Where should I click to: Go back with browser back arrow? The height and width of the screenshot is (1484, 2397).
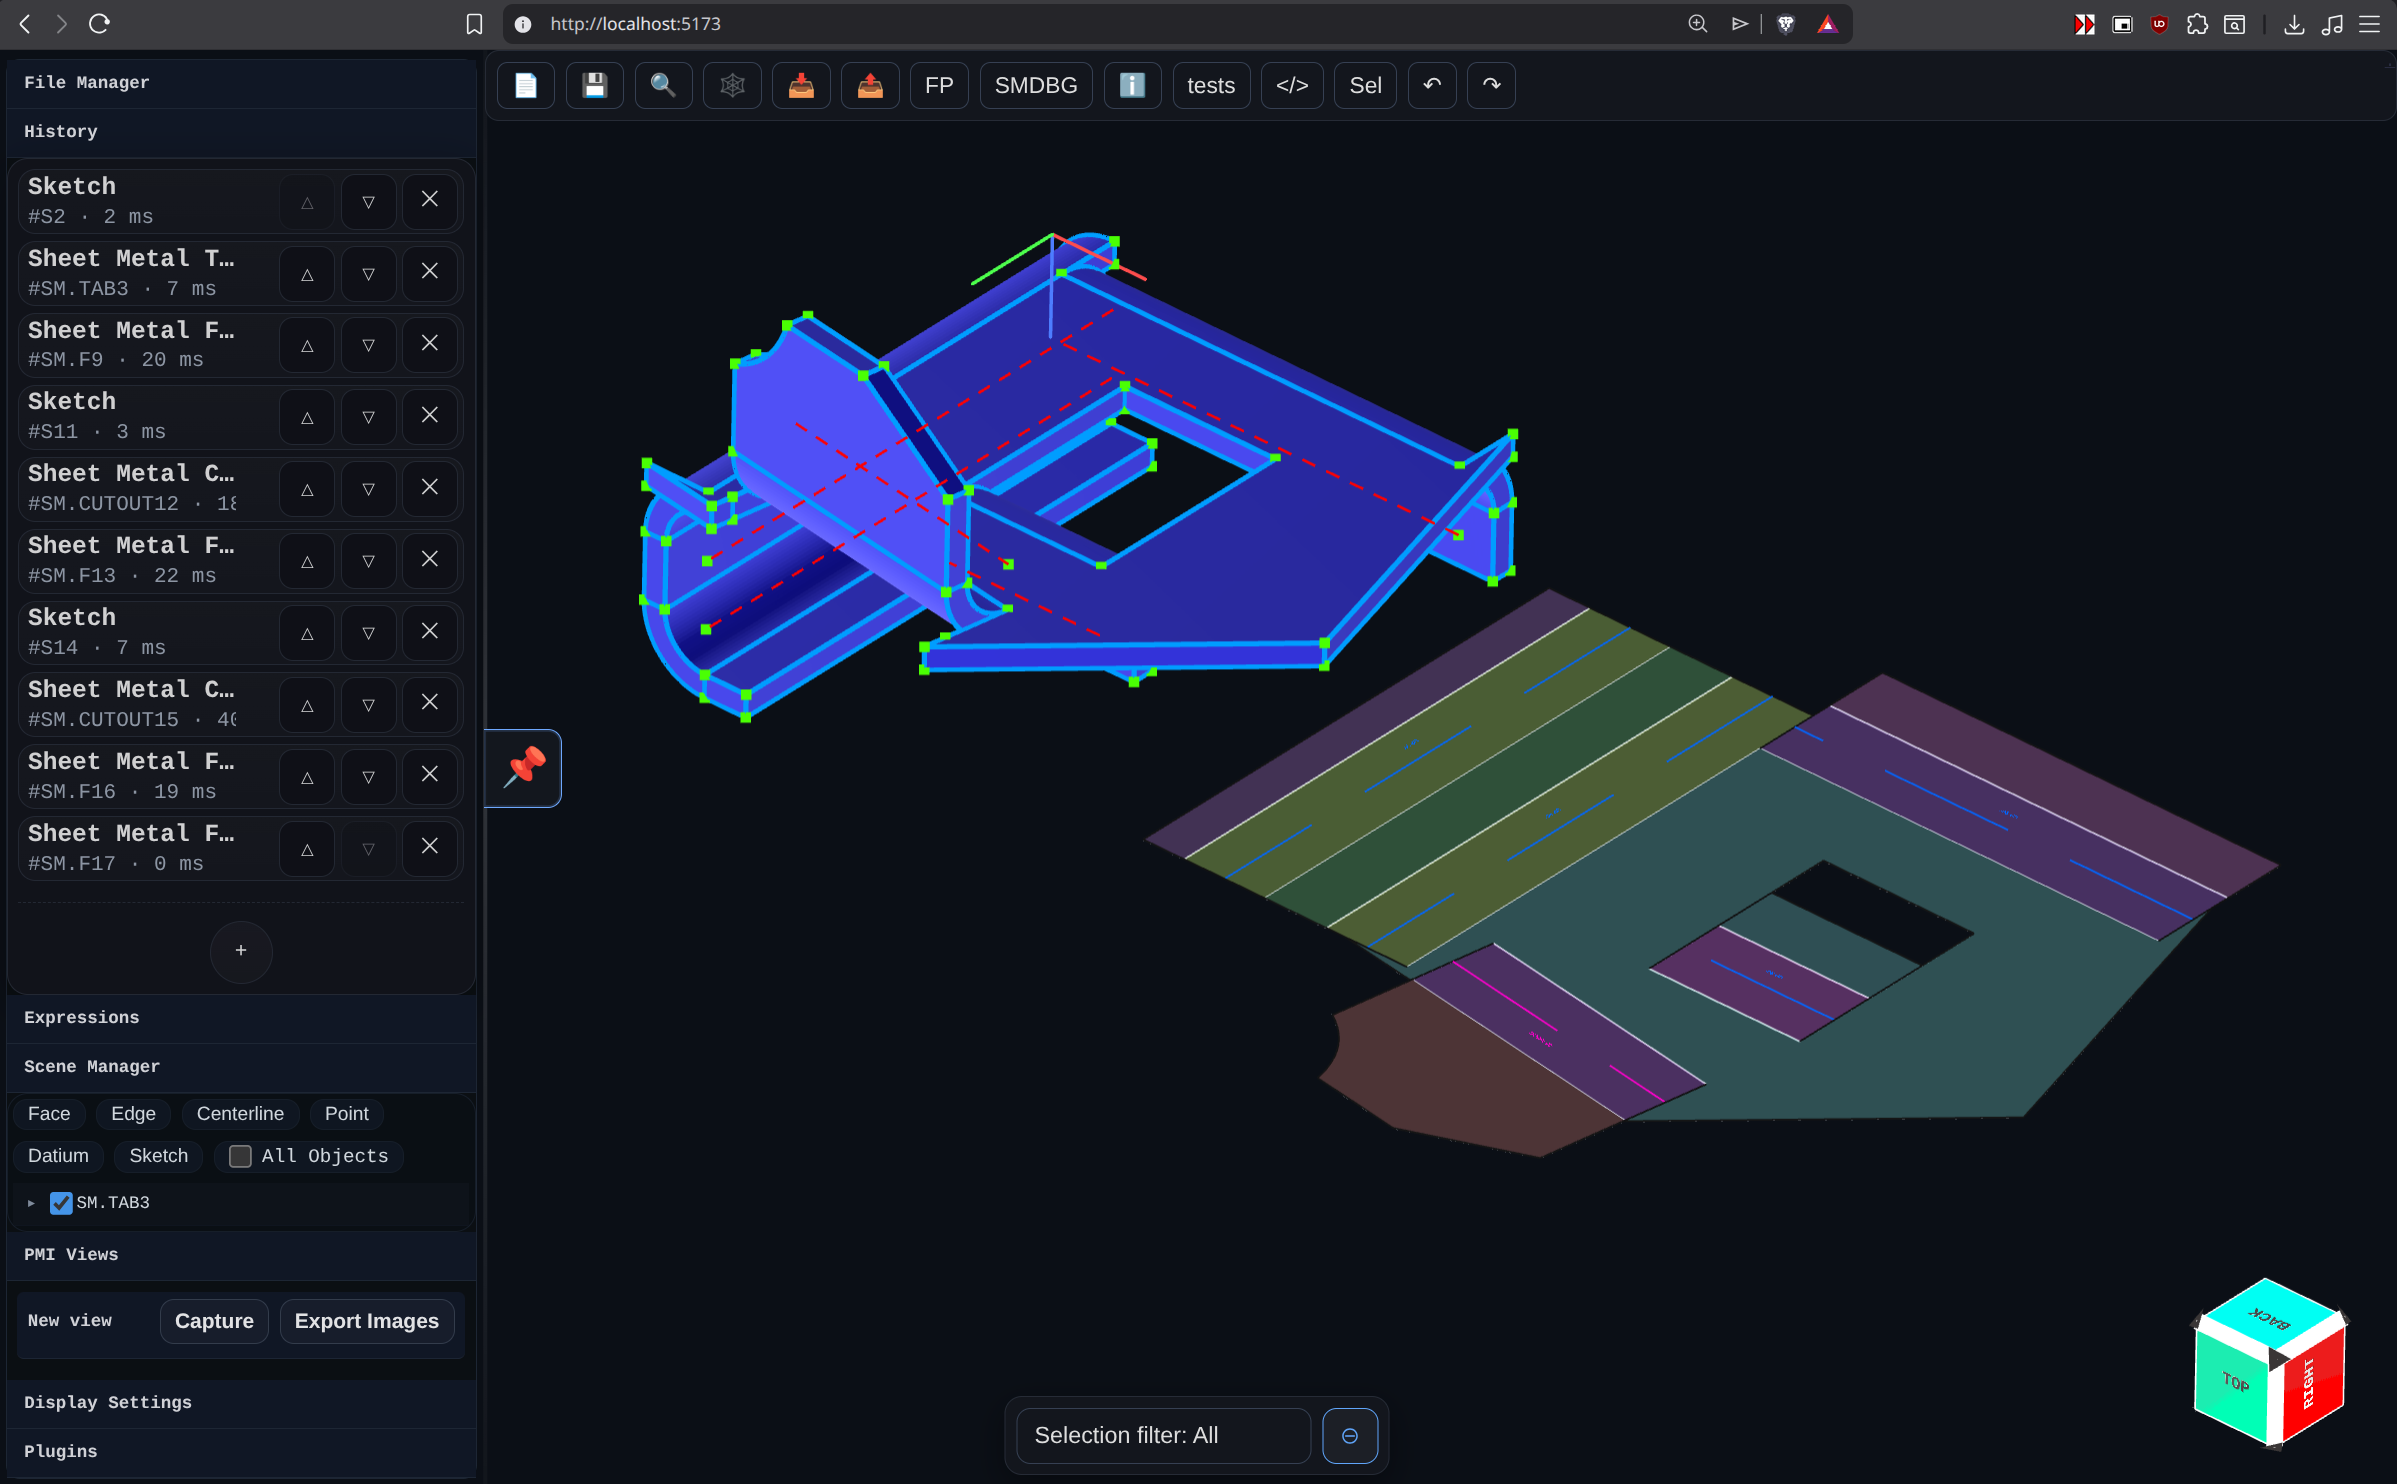[26, 24]
